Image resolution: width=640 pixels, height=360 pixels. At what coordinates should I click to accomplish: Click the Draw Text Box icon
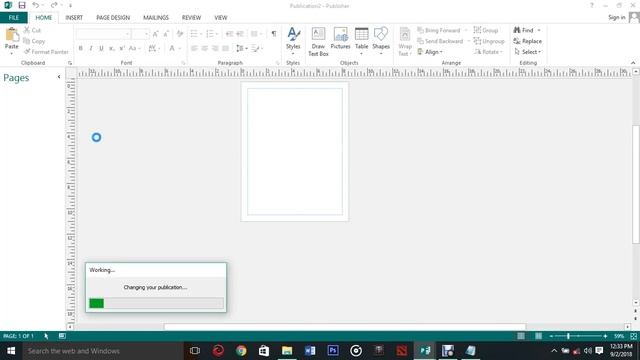[x=318, y=34]
